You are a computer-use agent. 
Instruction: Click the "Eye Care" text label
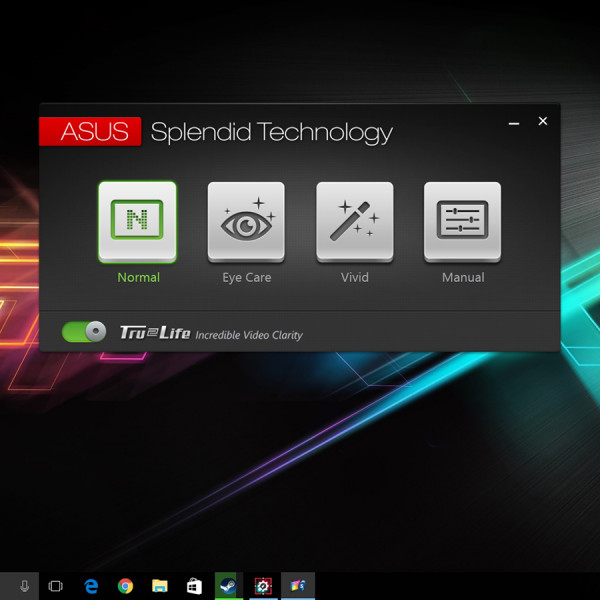(246, 277)
